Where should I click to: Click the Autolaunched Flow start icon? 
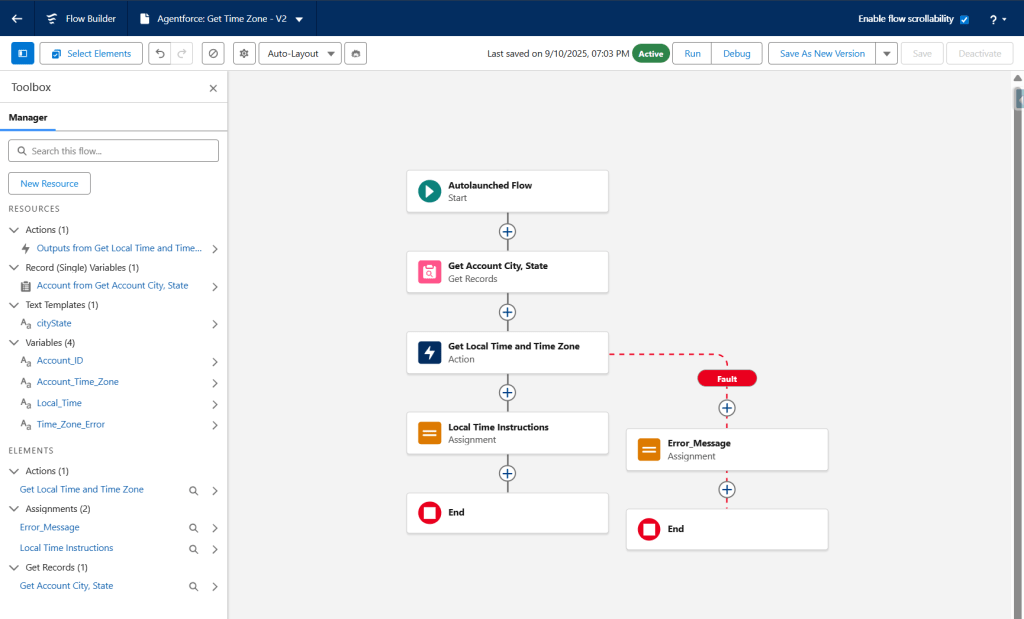pos(429,191)
